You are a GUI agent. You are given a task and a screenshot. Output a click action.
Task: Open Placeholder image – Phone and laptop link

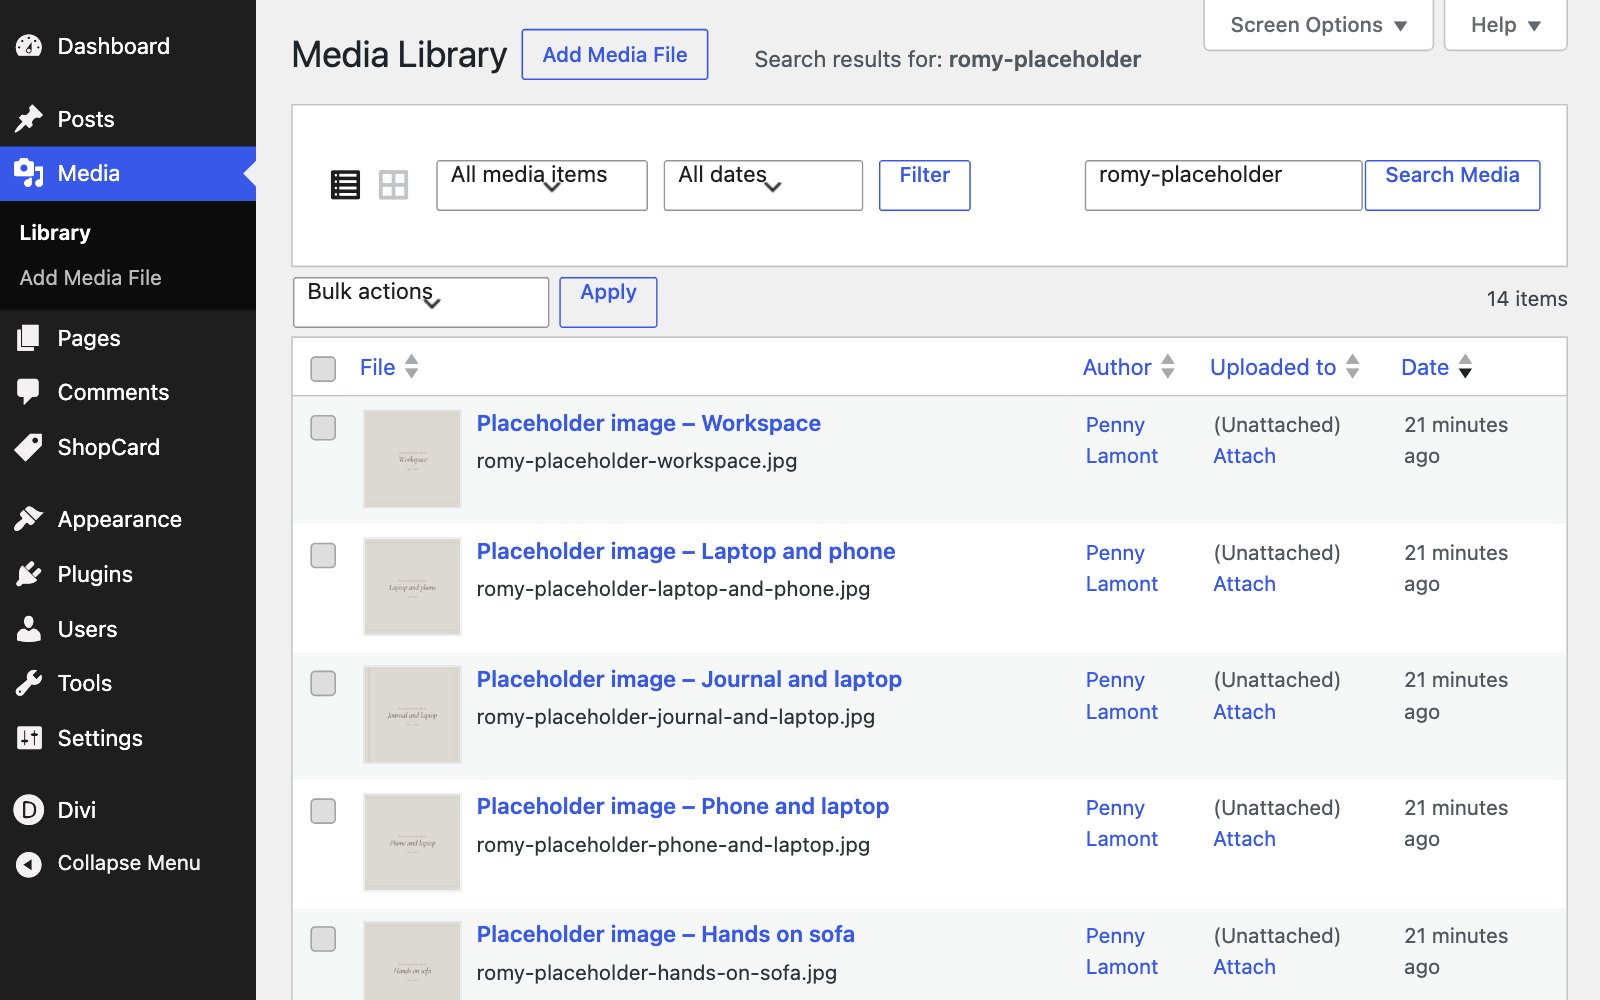click(683, 806)
